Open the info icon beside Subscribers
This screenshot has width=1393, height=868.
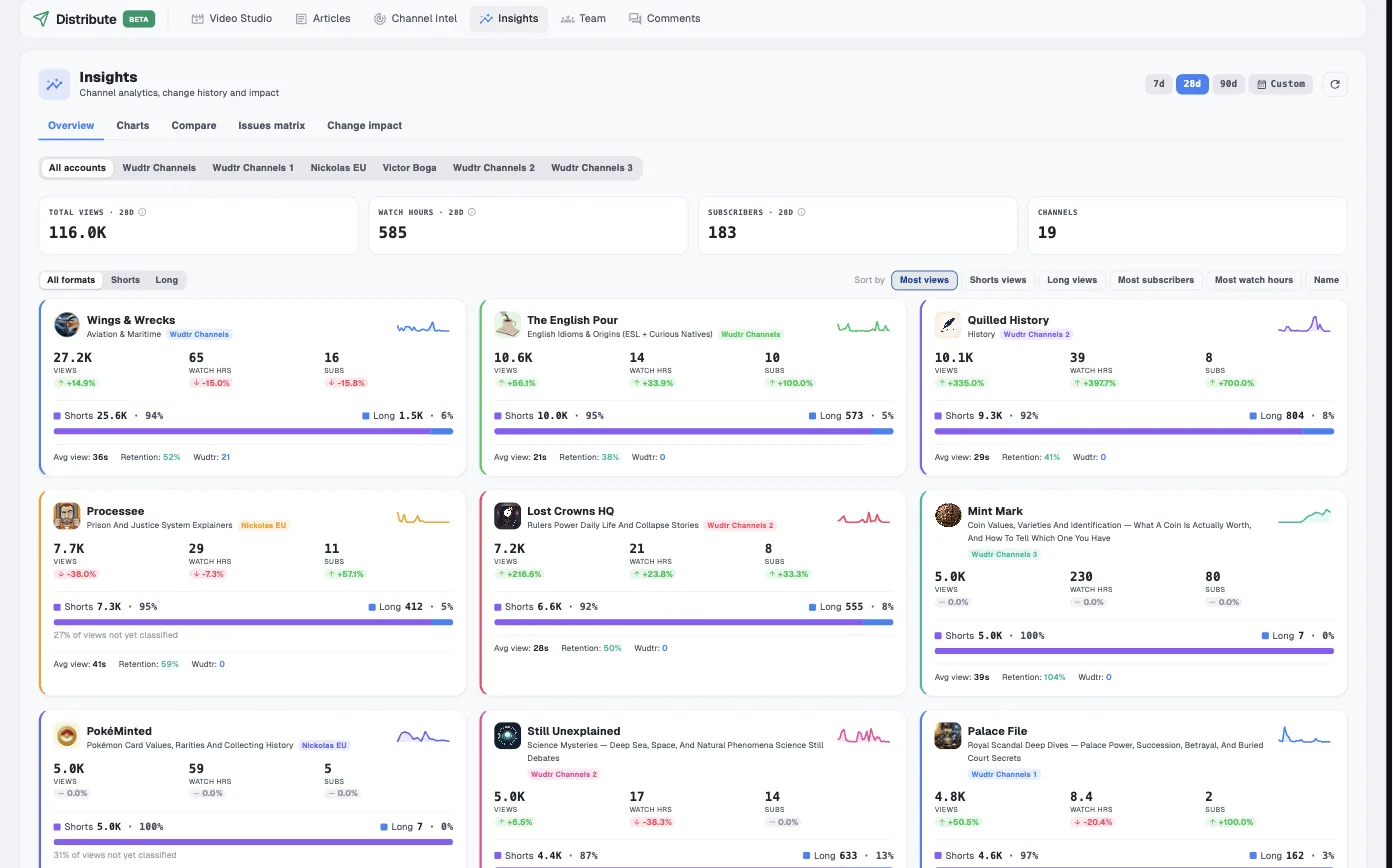pyautogui.click(x=802, y=212)
